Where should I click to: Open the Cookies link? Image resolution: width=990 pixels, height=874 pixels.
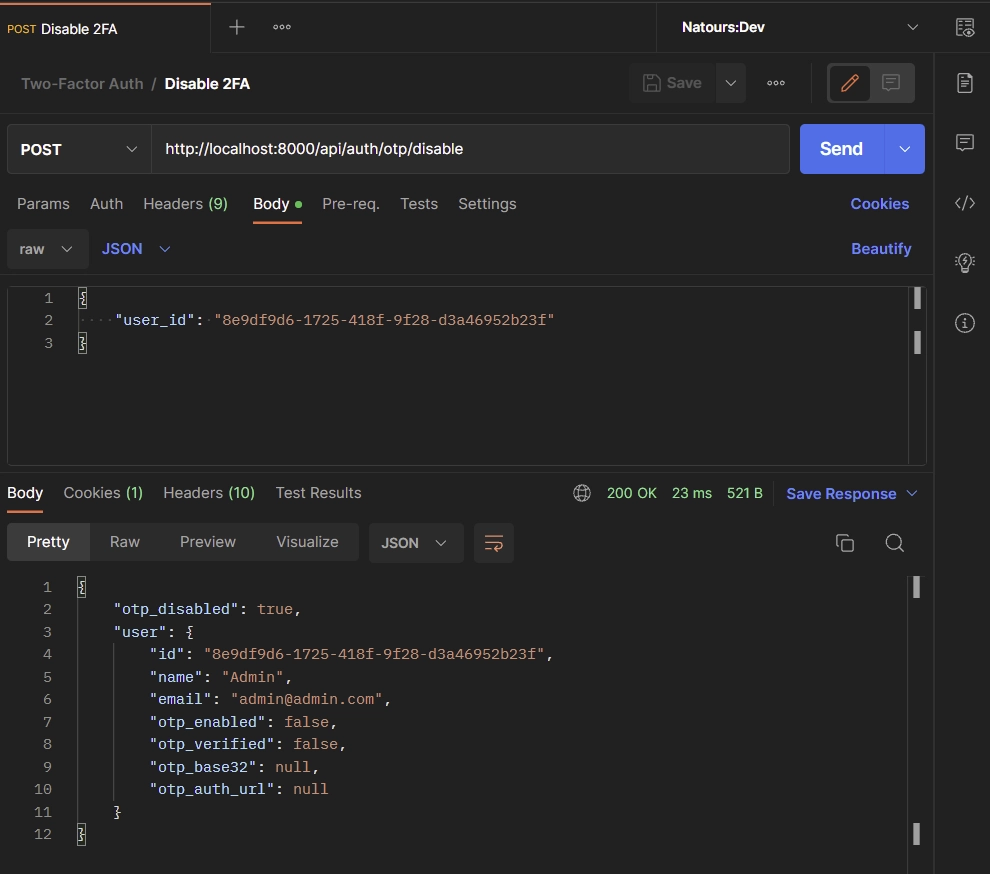click(880, 204)
